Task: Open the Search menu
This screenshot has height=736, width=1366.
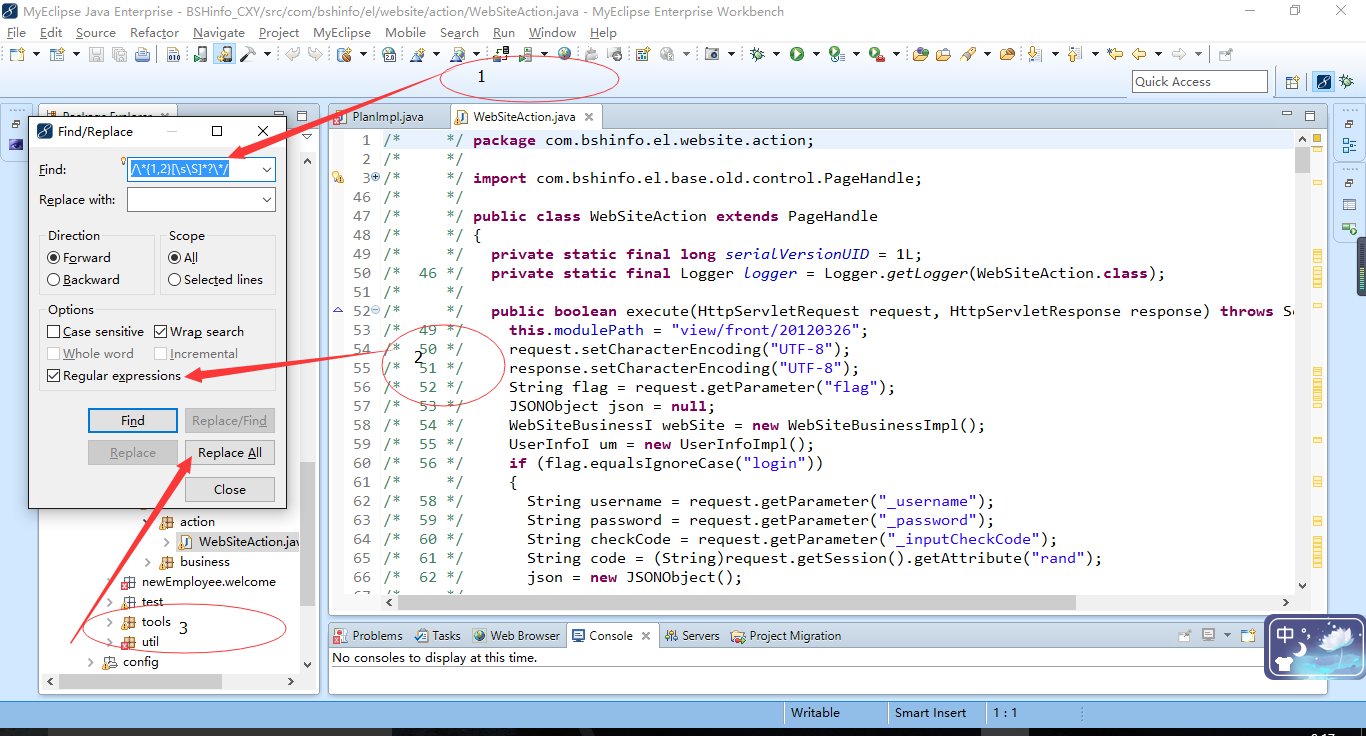Action: pos(459,32)
